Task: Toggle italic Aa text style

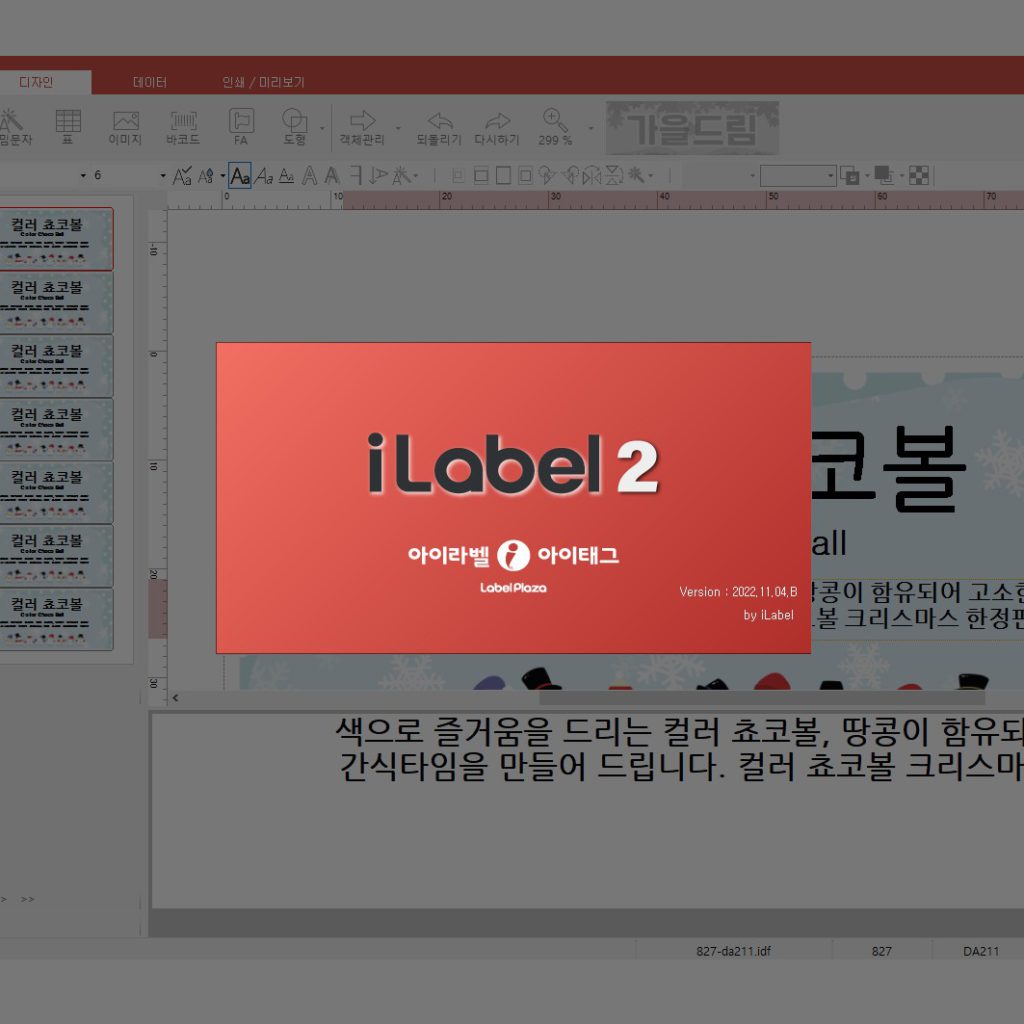Action: pos(264,176)
